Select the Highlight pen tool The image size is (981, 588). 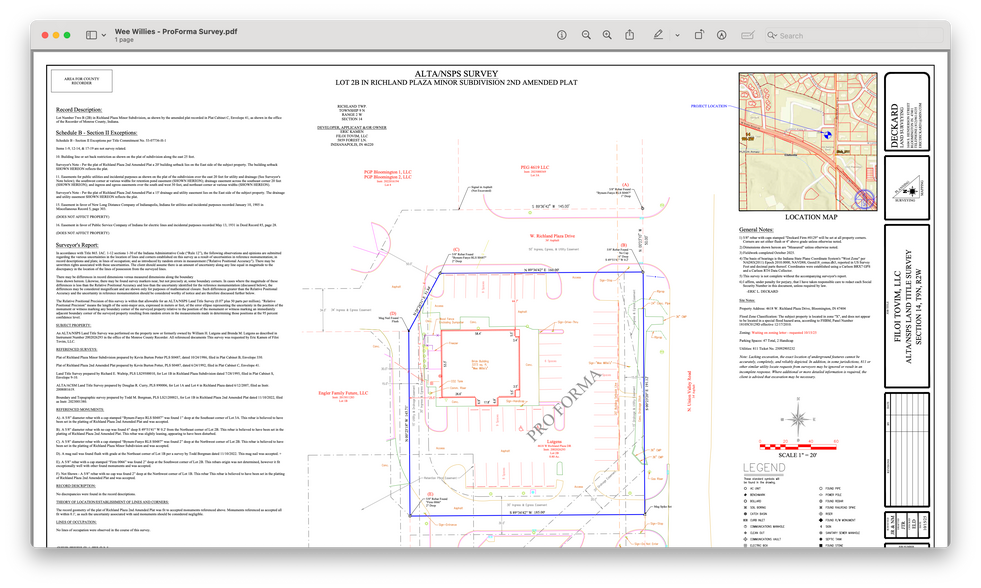[x=657, y=35]
